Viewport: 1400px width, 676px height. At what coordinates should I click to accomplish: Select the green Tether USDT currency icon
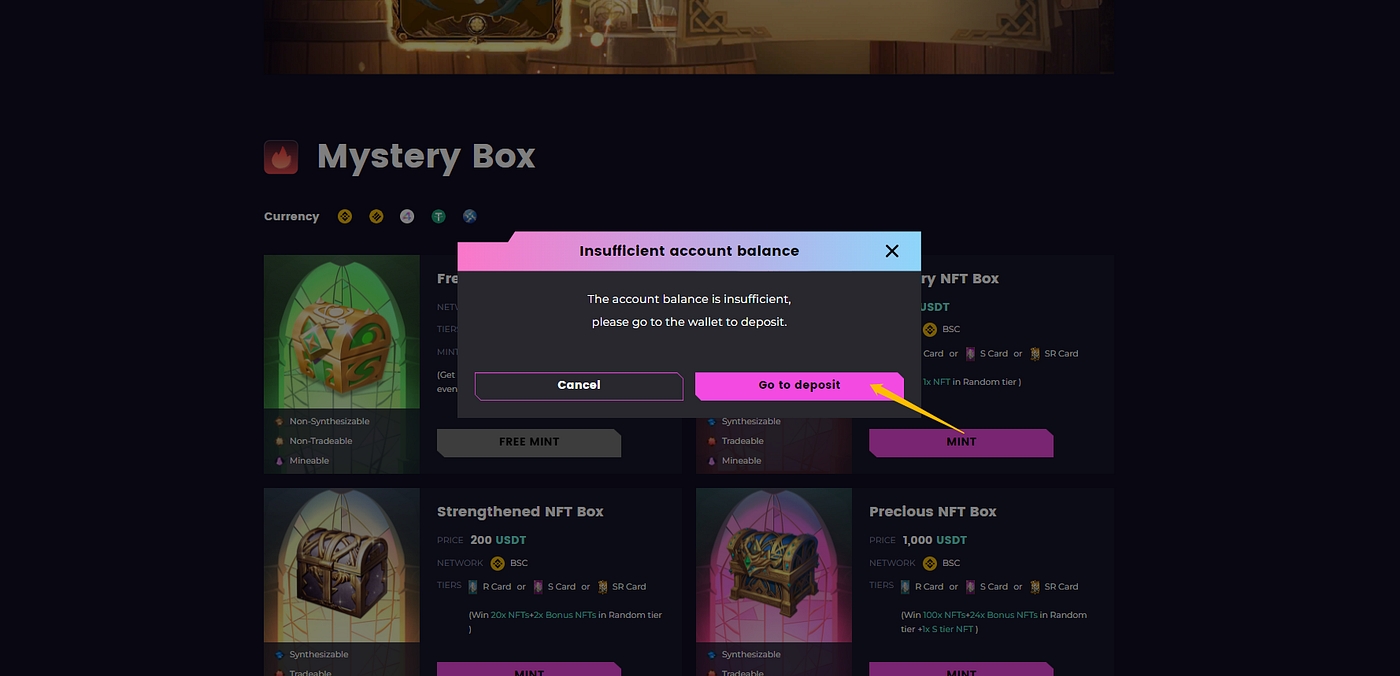[x=438, y=216]
